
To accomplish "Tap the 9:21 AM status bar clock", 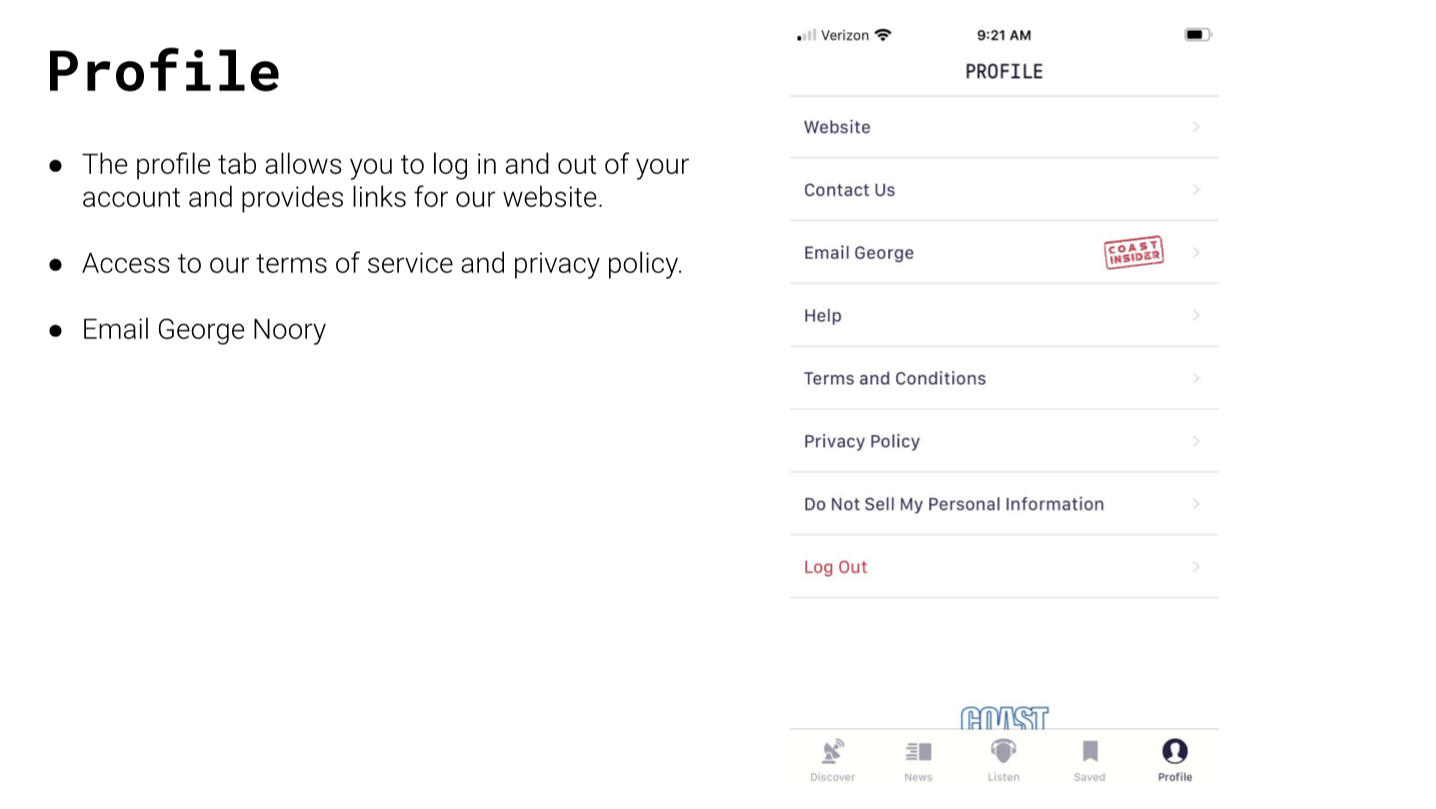I will [1004, 35].
